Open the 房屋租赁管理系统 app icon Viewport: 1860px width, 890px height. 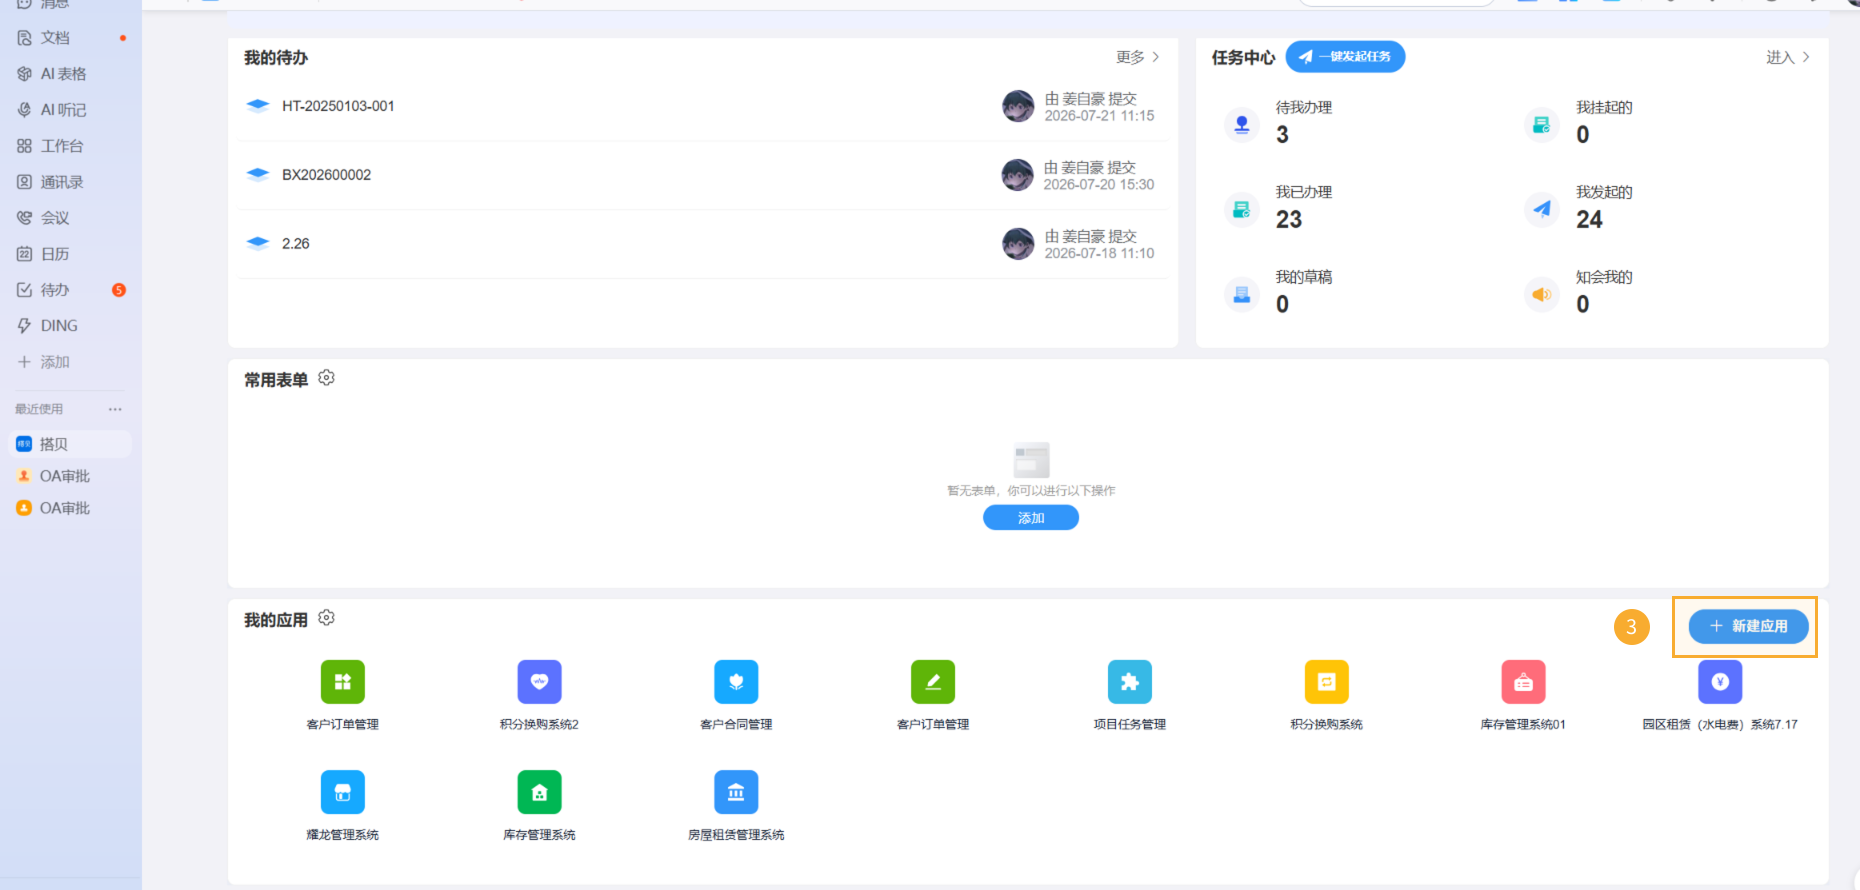pos(736,792)
